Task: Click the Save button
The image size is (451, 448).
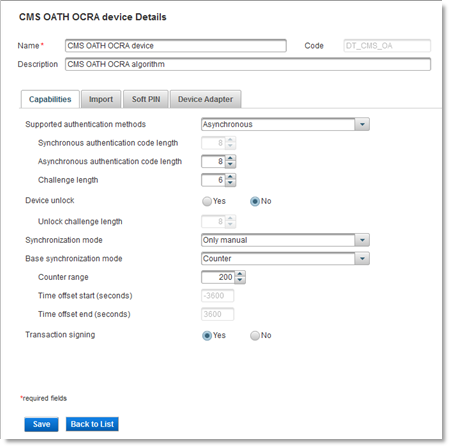Action: [41, 424]
